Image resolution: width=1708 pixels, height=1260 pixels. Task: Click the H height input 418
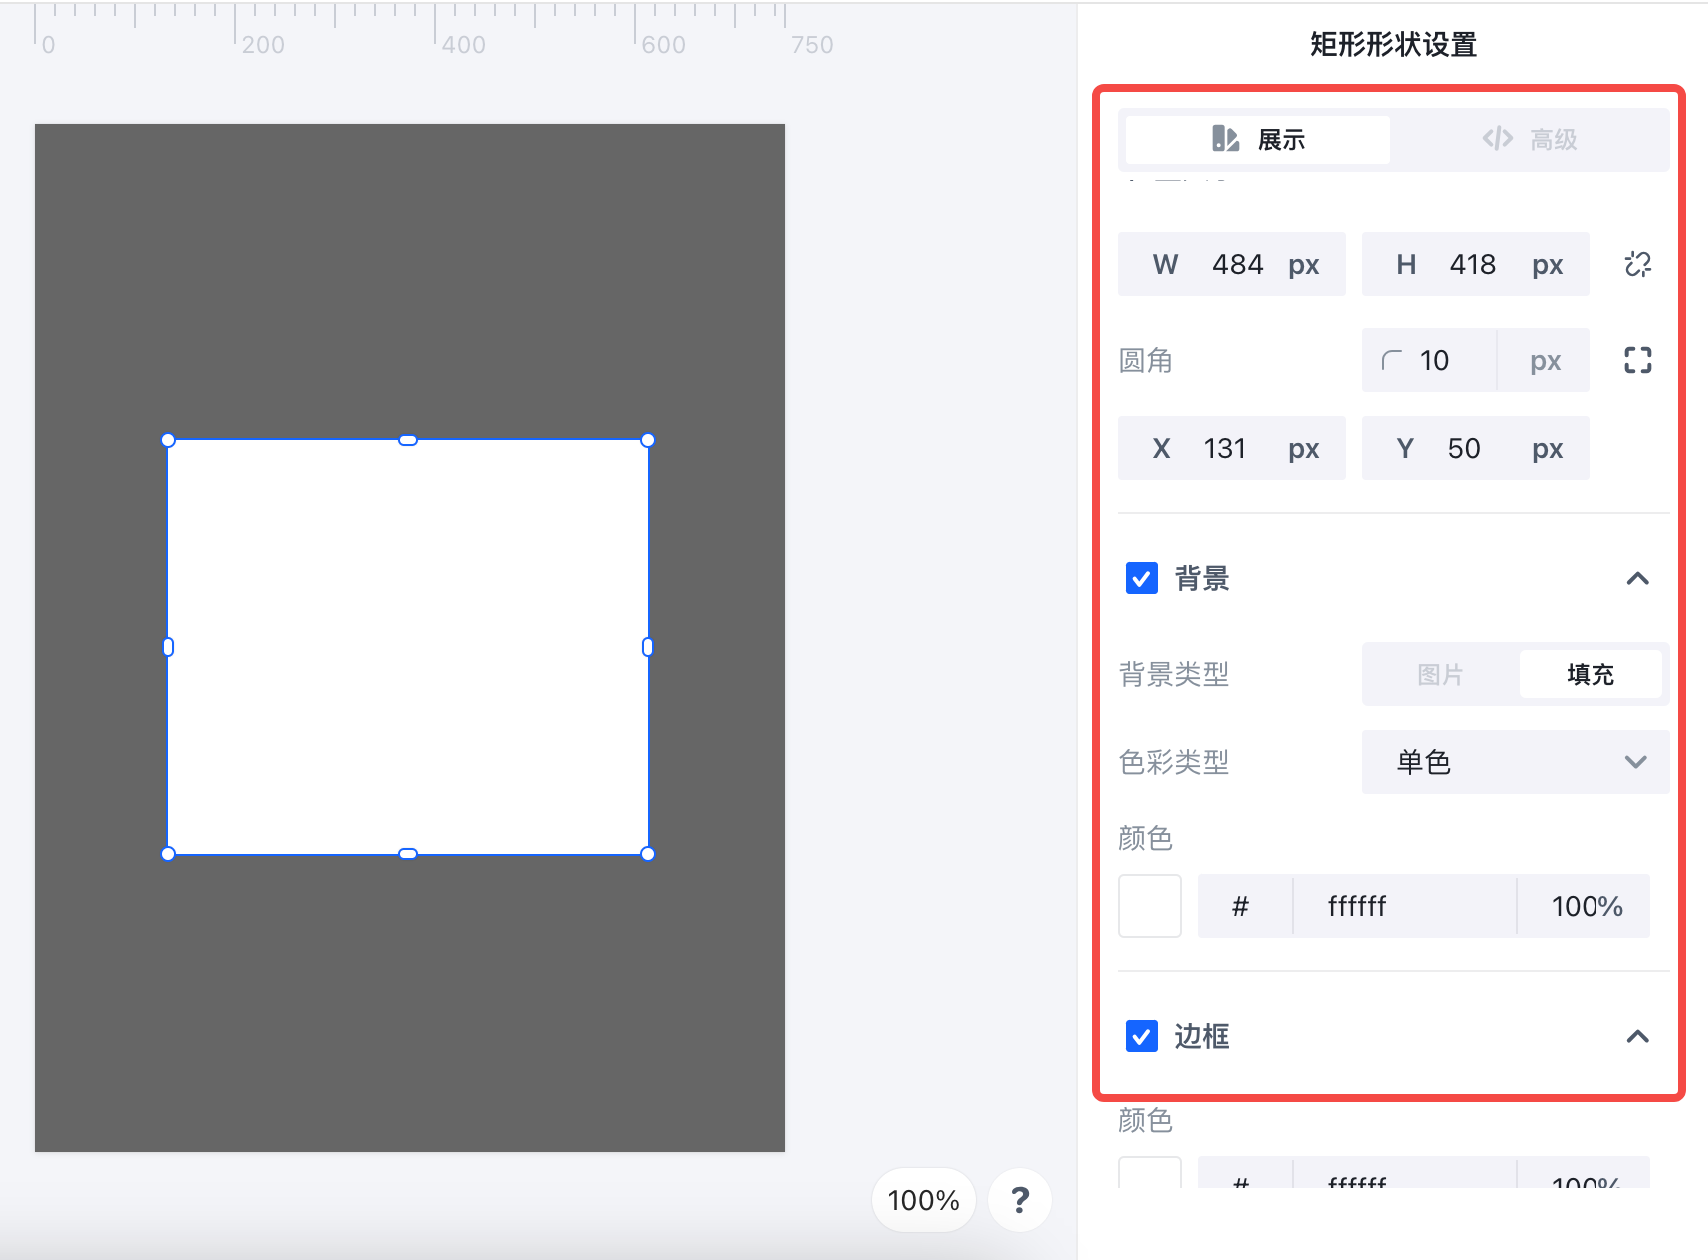pos(1476,264)
